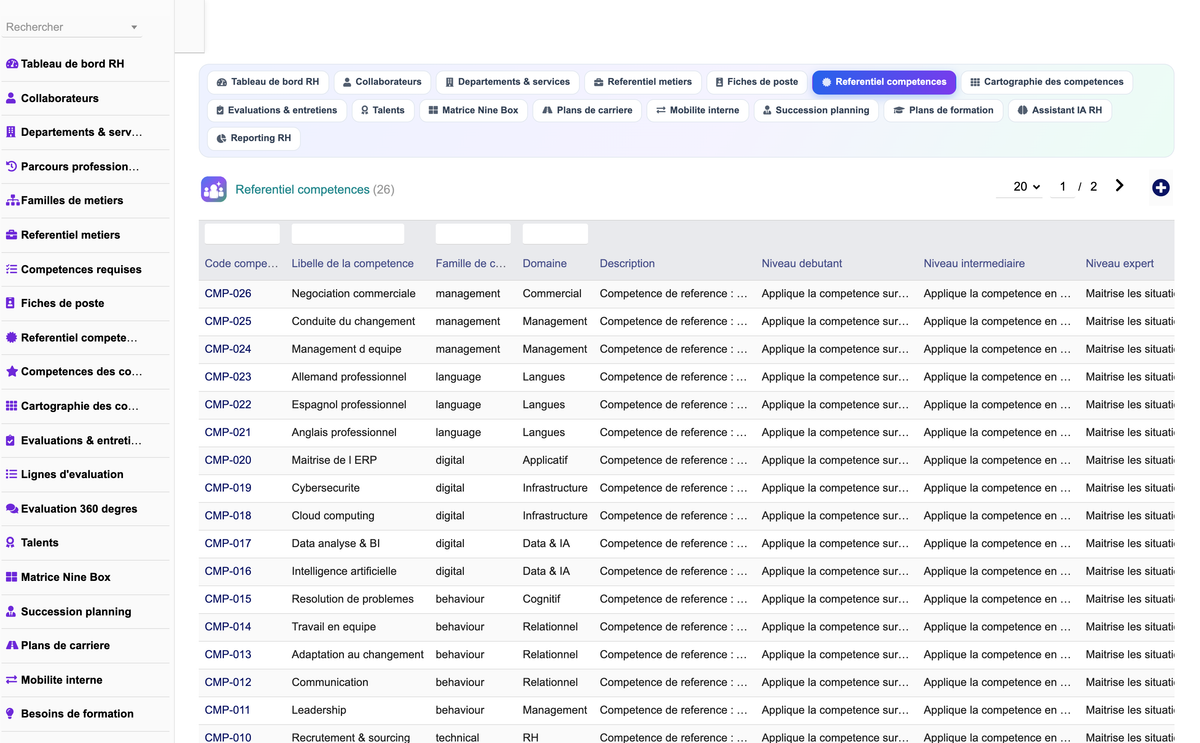Open Evaluations & entretiens top tab
Screen dimensions: 1200x743
(x=277, y=110)
